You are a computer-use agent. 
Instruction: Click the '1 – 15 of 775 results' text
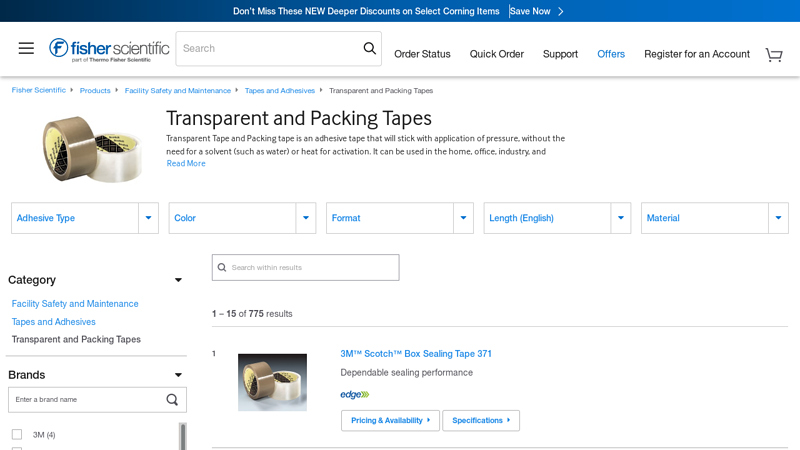pyautogui.click(x=252, y=314)
